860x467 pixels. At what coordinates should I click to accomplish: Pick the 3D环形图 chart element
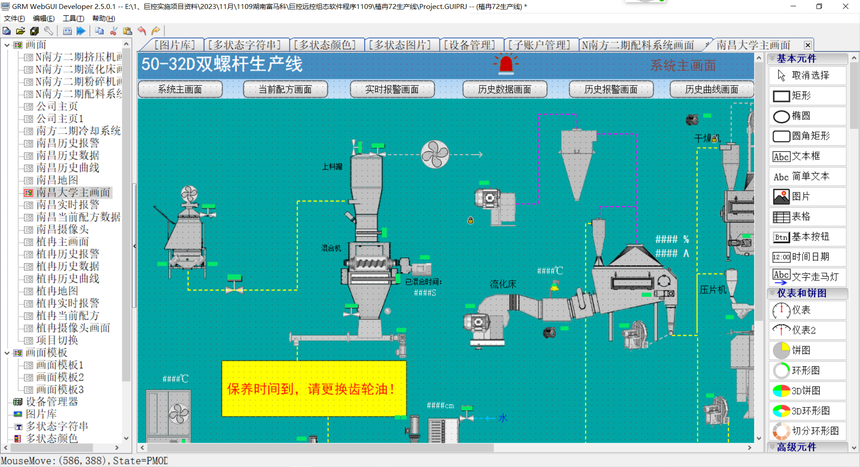point(807,410)
